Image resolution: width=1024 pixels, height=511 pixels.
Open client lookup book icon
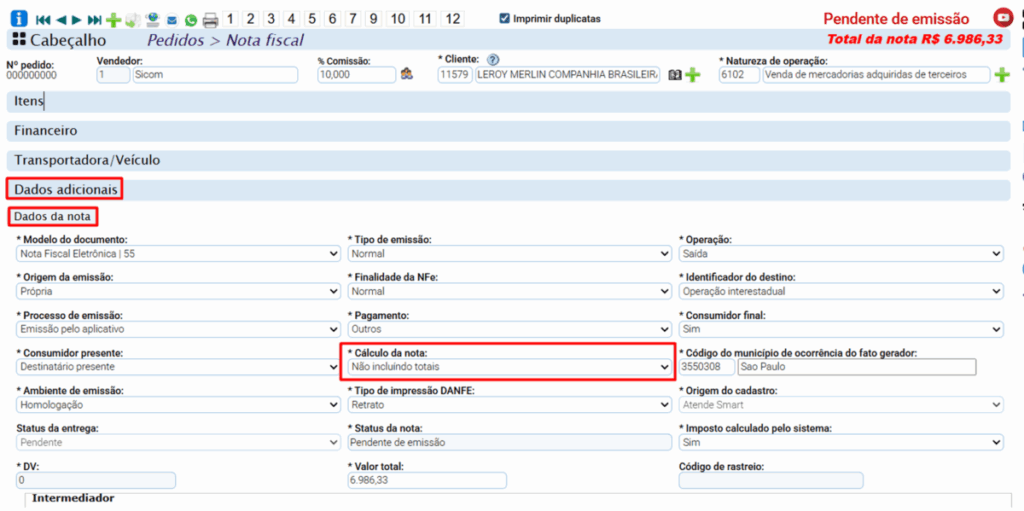675,75
